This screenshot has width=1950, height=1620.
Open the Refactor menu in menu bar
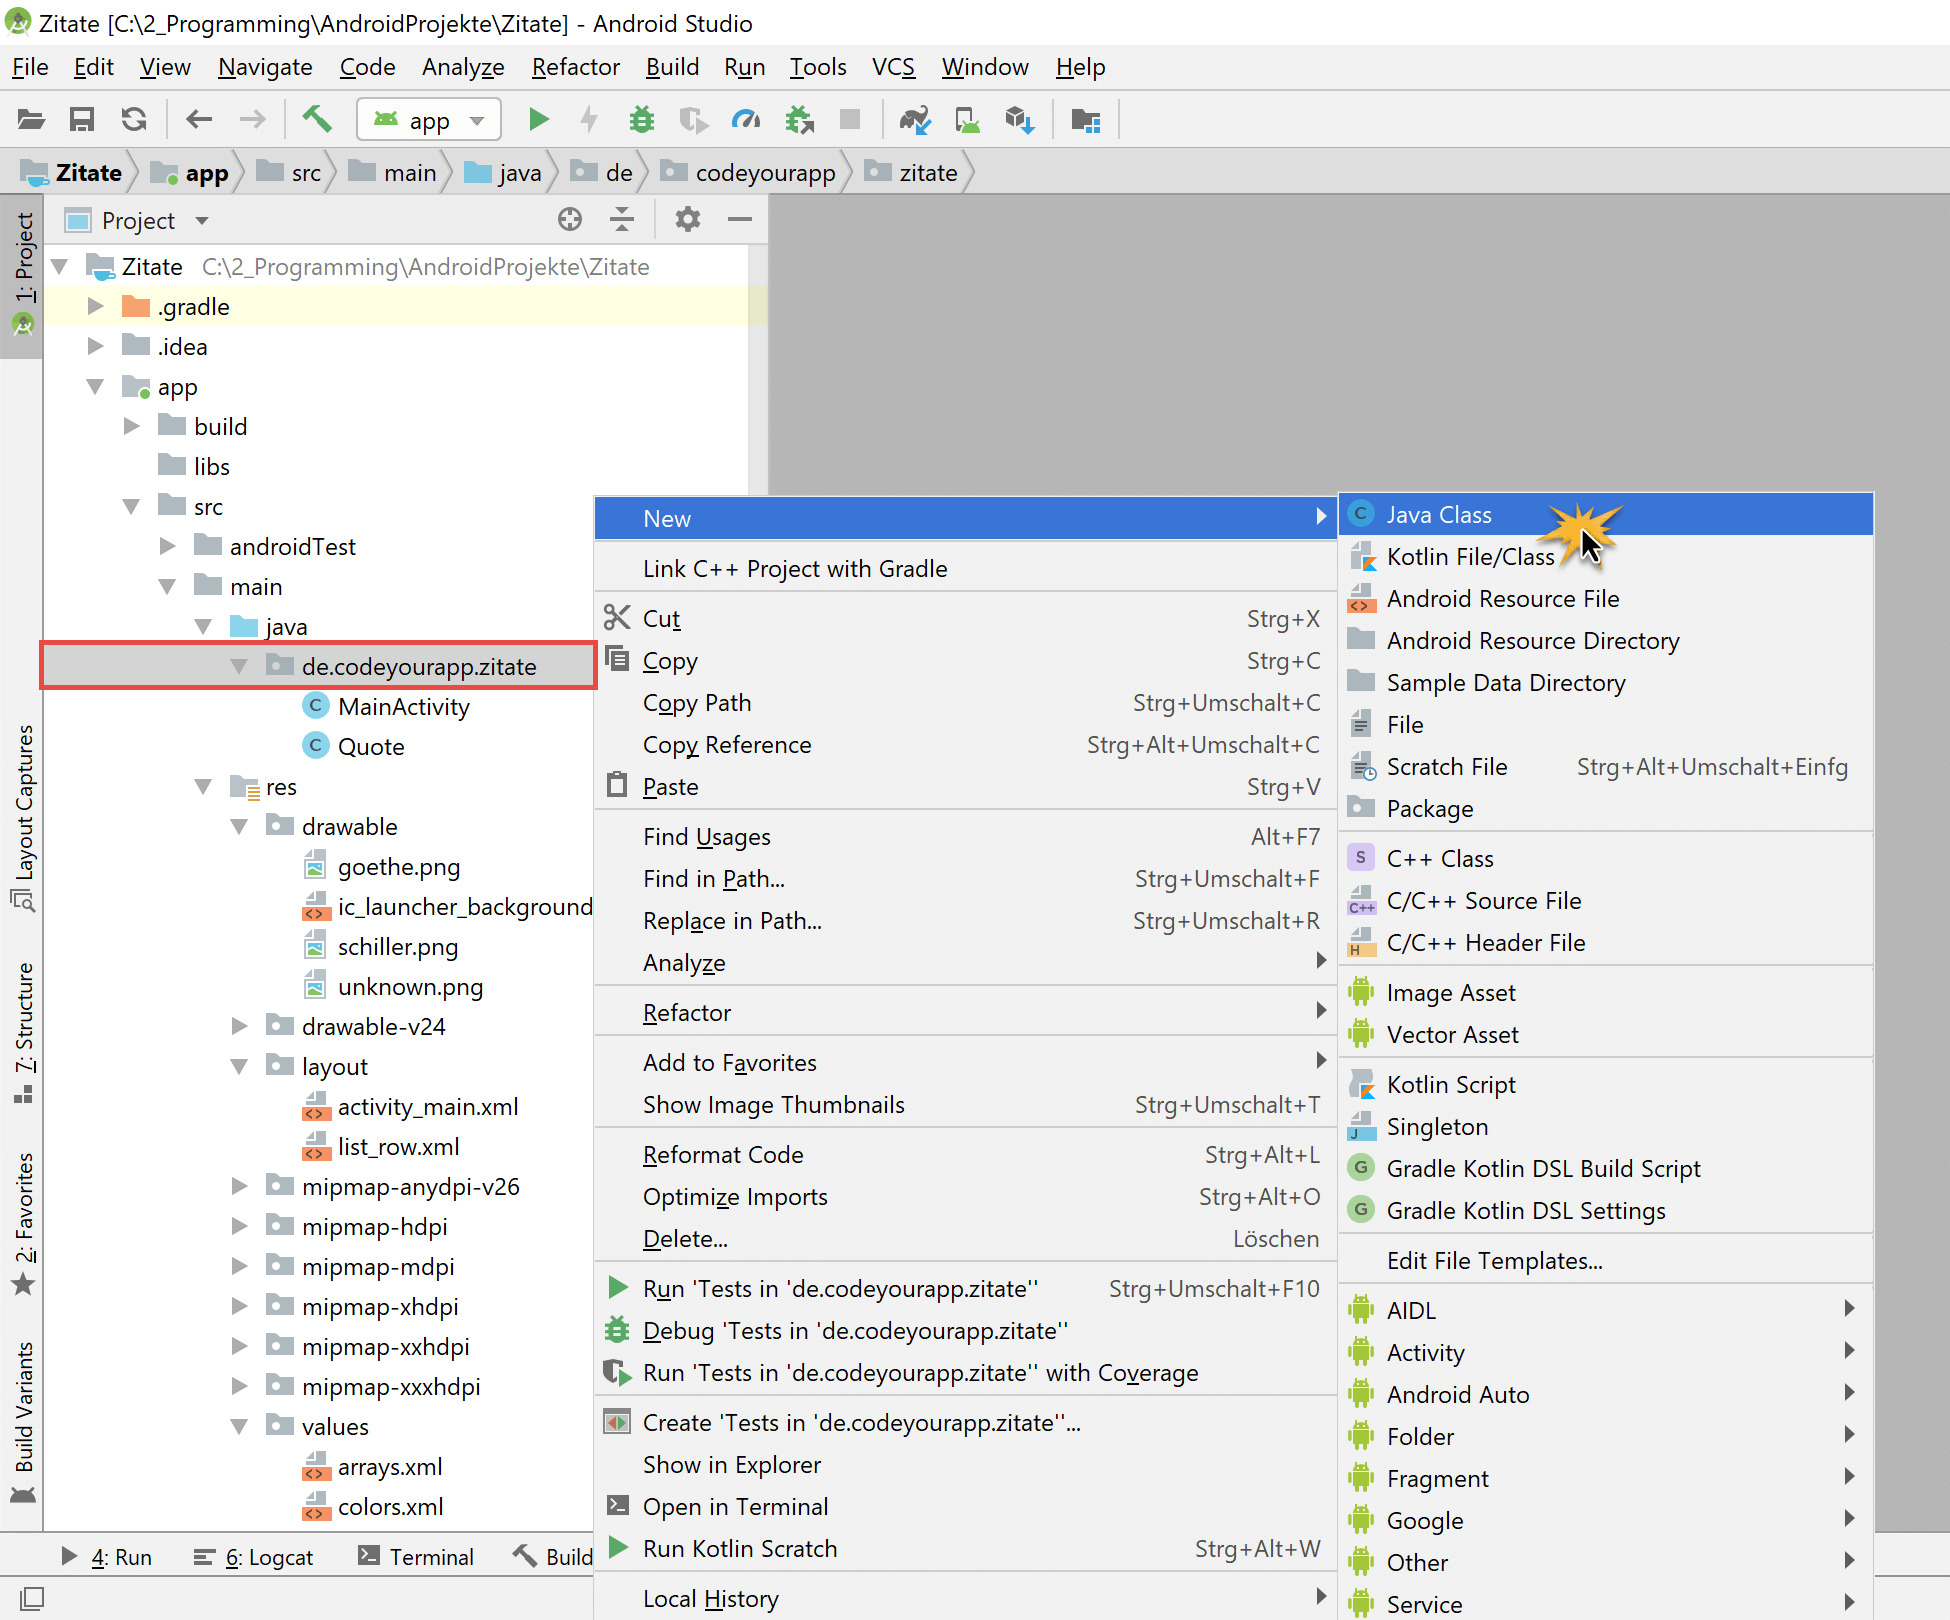(575, 67)
